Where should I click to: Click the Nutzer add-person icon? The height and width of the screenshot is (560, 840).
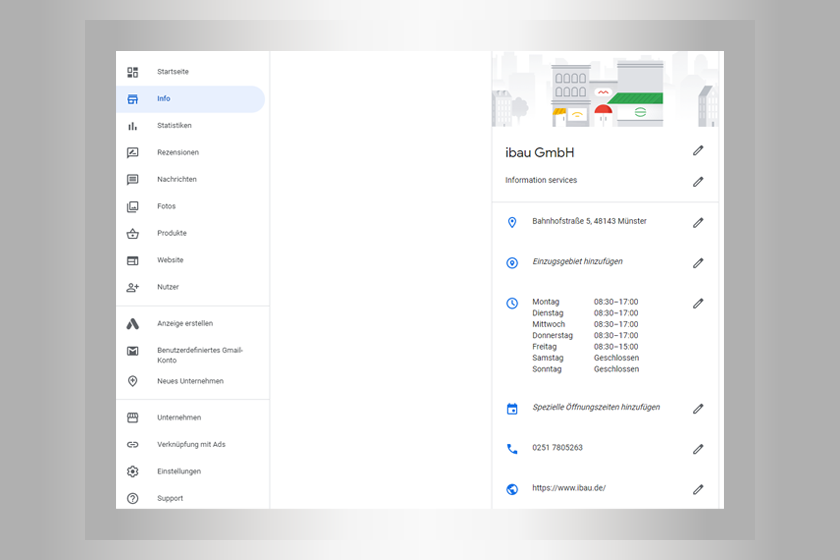132,287
